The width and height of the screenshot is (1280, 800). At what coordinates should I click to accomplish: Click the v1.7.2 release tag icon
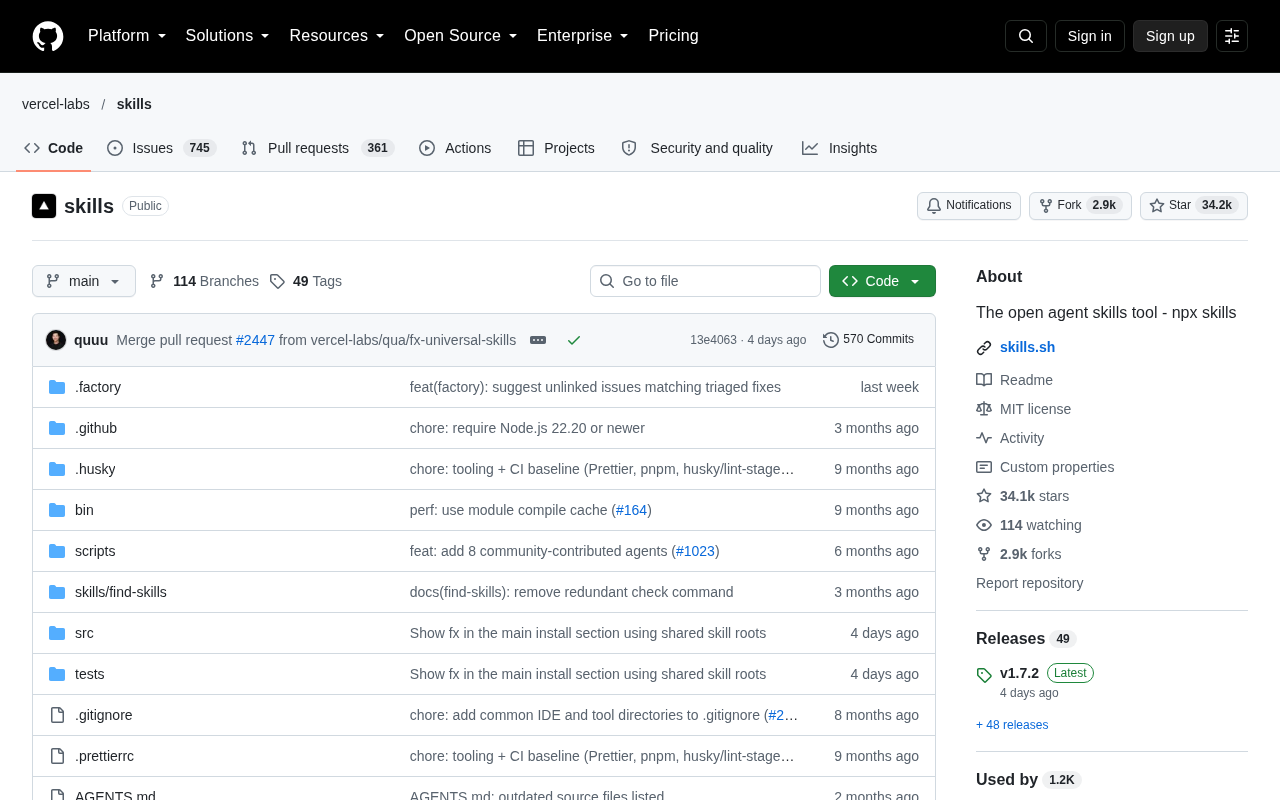[984, 675]
